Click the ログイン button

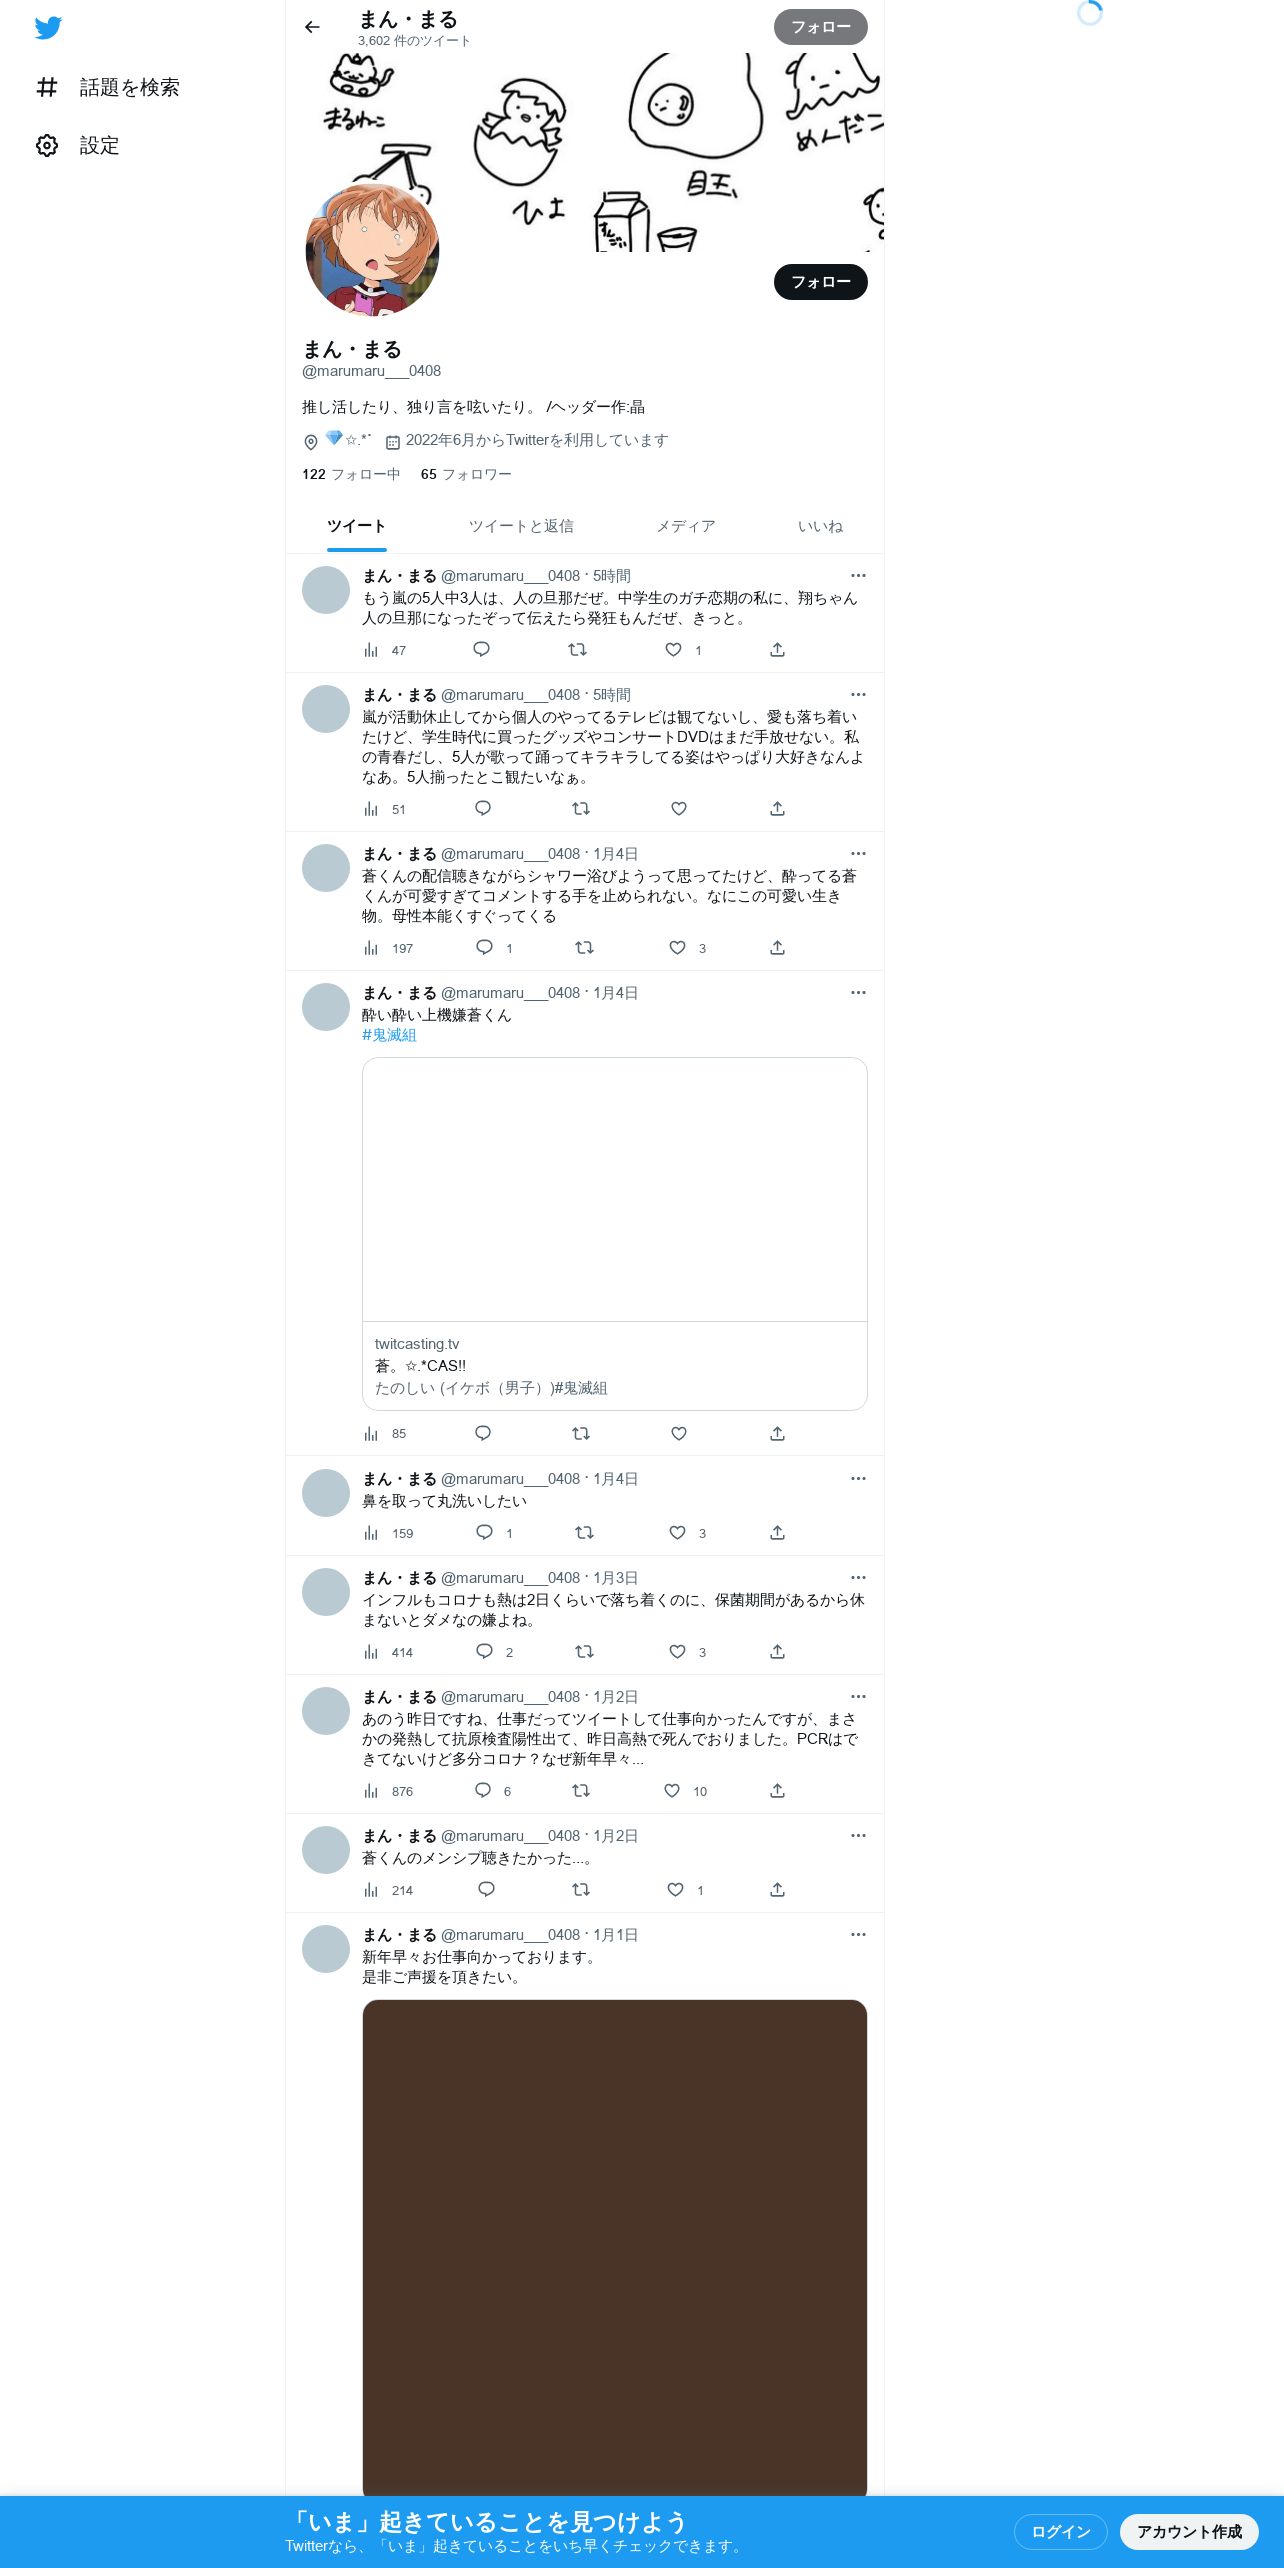1061,2532
